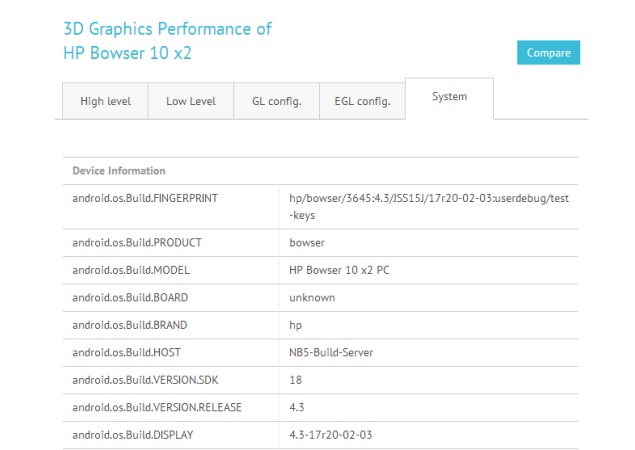Viewport: 635px width, 450px height.
Task: Switch to the High level tab
Action: click(105, 101)
